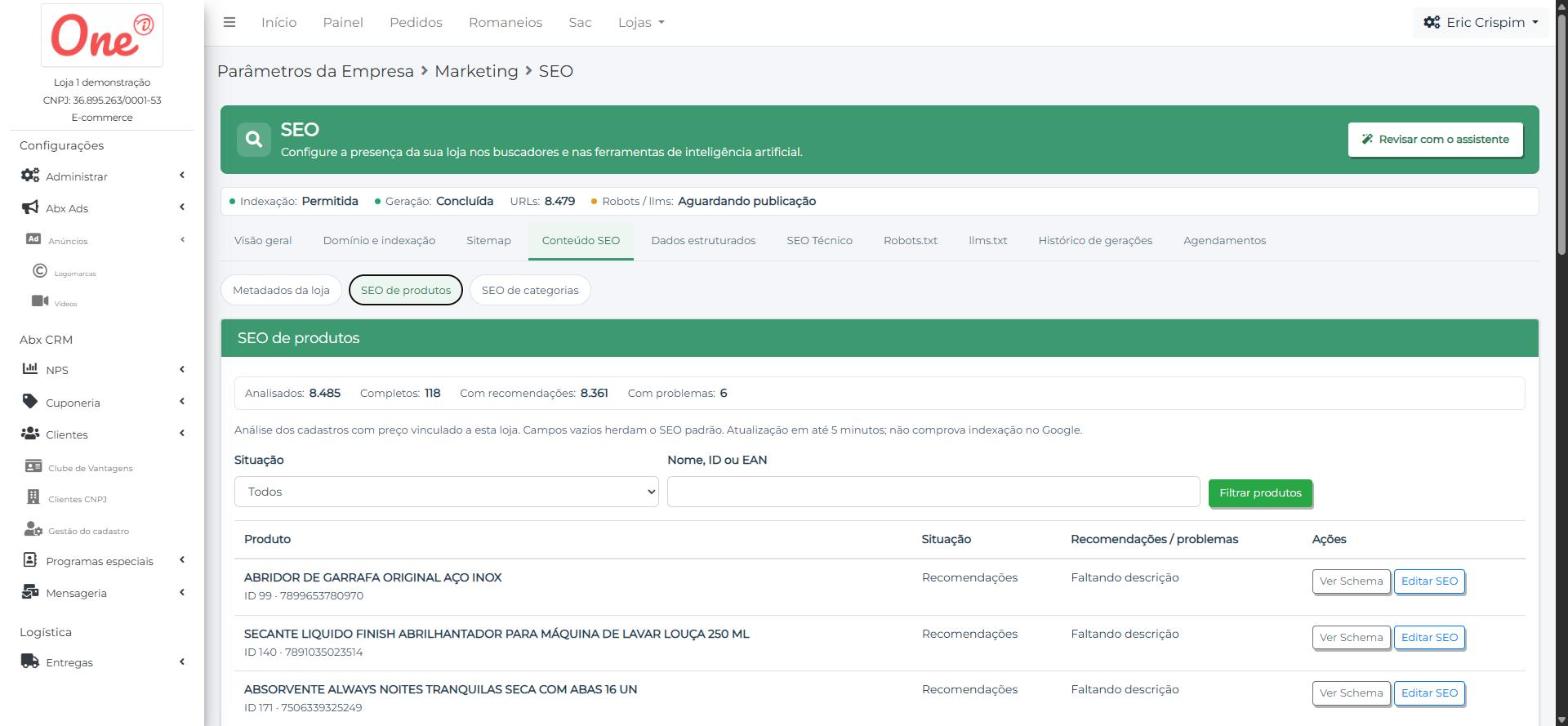Open the Situação Todos dropdown

click(447, 492)
